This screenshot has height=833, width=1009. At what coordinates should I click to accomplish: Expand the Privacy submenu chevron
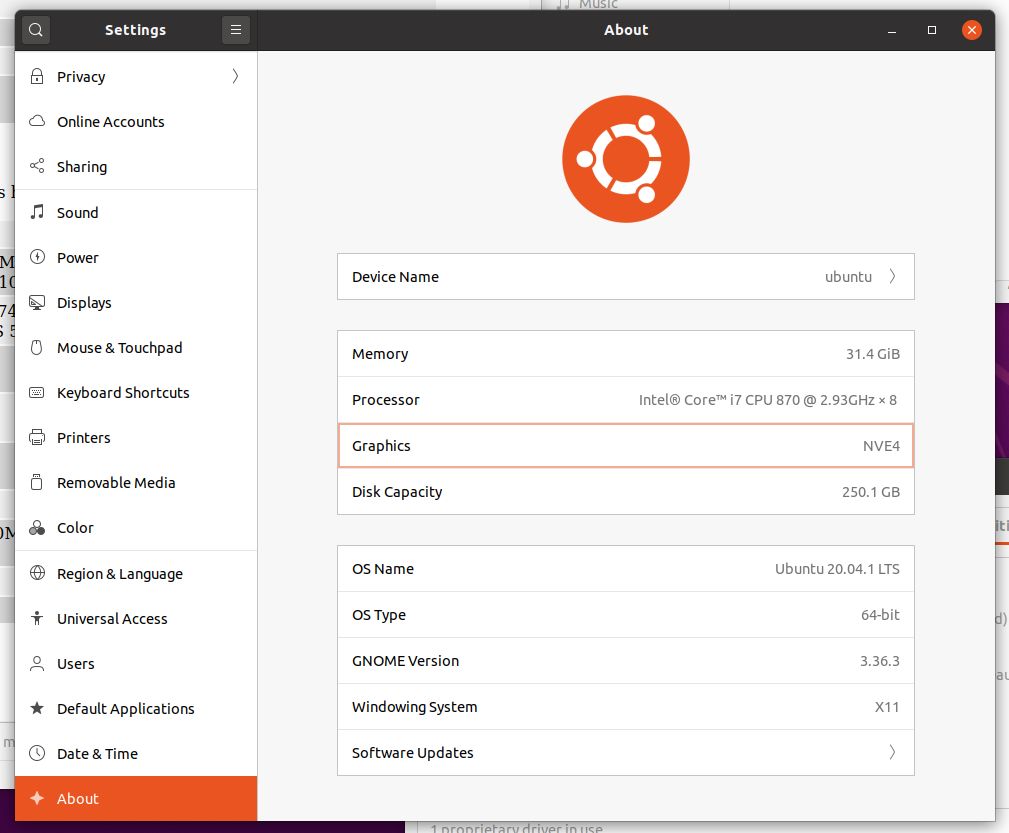[236, 77]
